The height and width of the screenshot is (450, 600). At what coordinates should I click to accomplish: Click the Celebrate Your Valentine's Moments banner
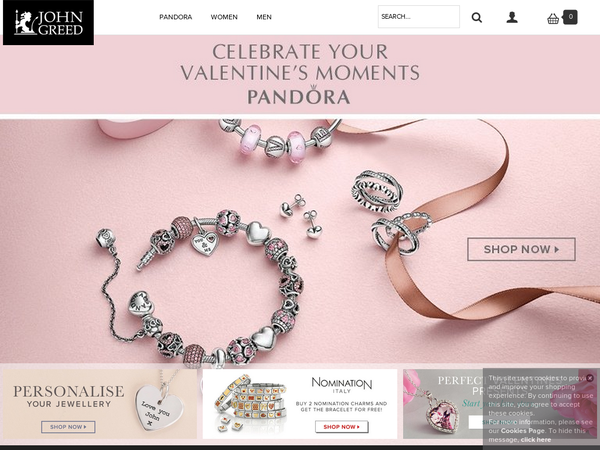[300, 74]
